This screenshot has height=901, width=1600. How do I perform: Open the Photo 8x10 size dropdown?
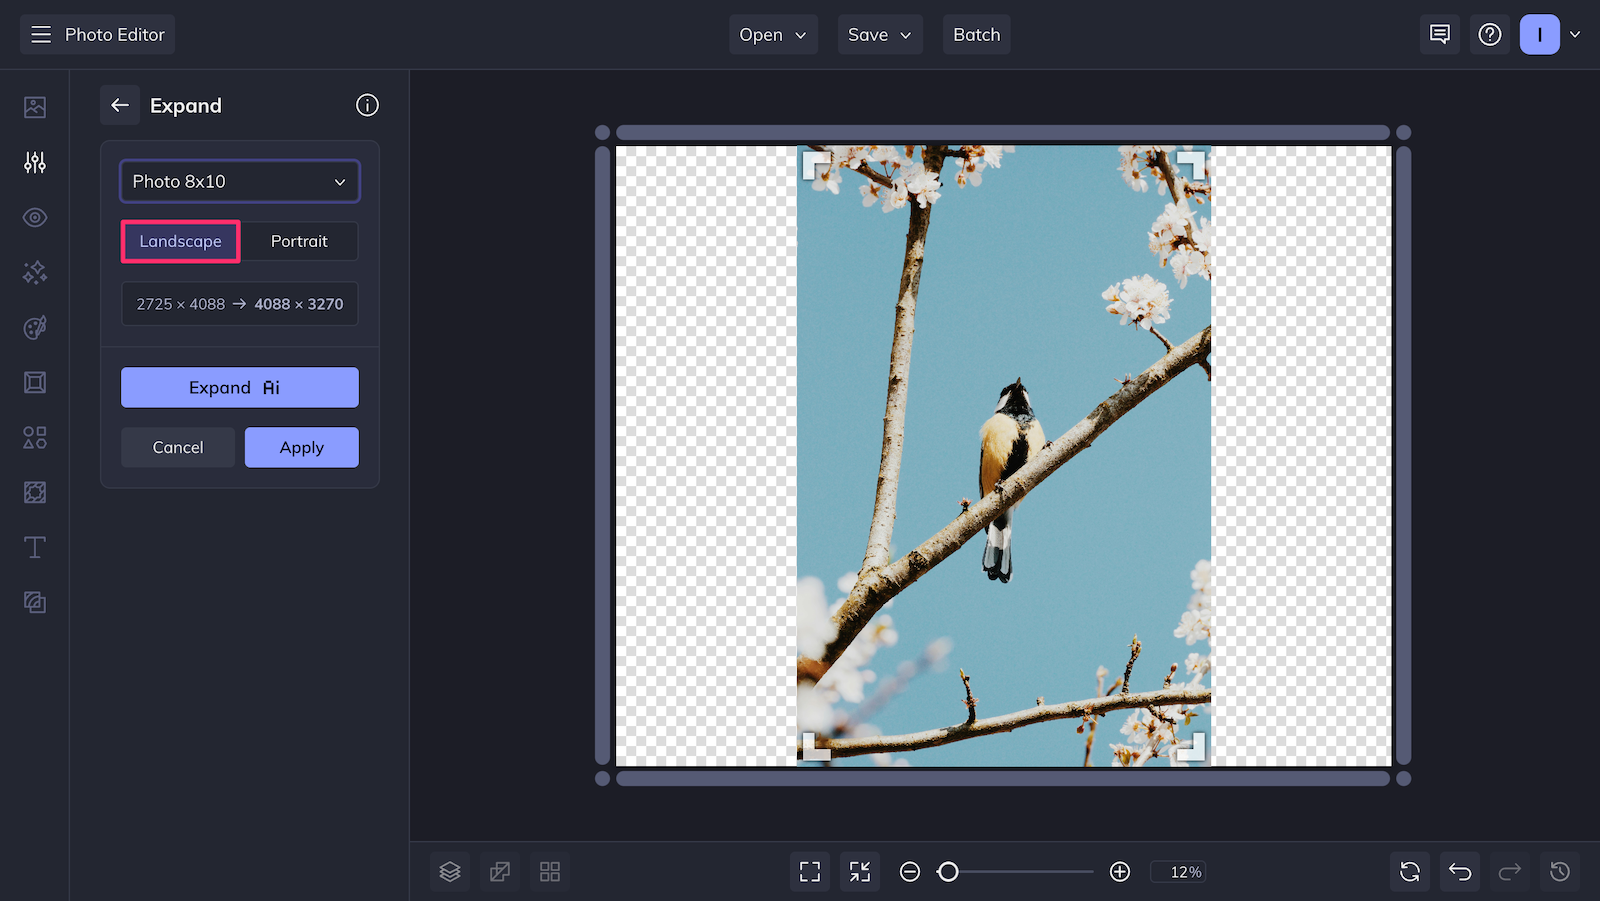[x=239, y=181]
